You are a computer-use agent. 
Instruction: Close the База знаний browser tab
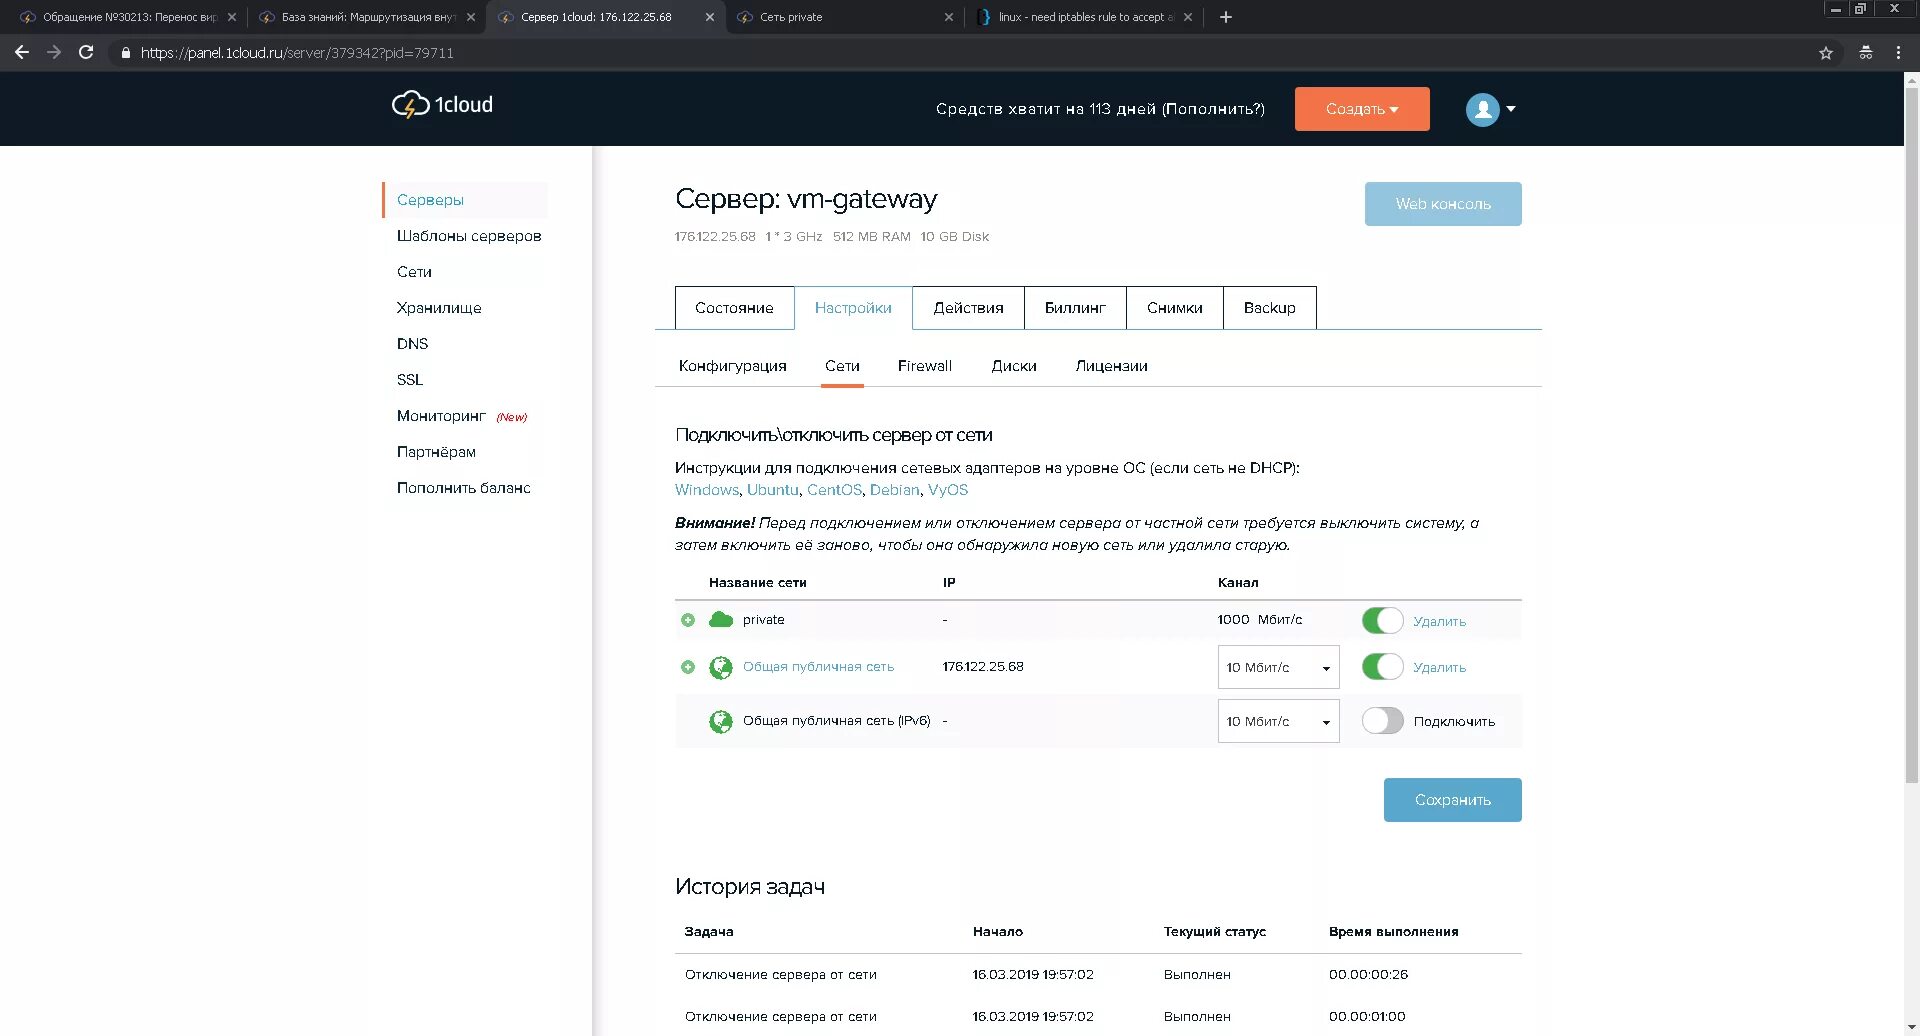pos(471,17)
